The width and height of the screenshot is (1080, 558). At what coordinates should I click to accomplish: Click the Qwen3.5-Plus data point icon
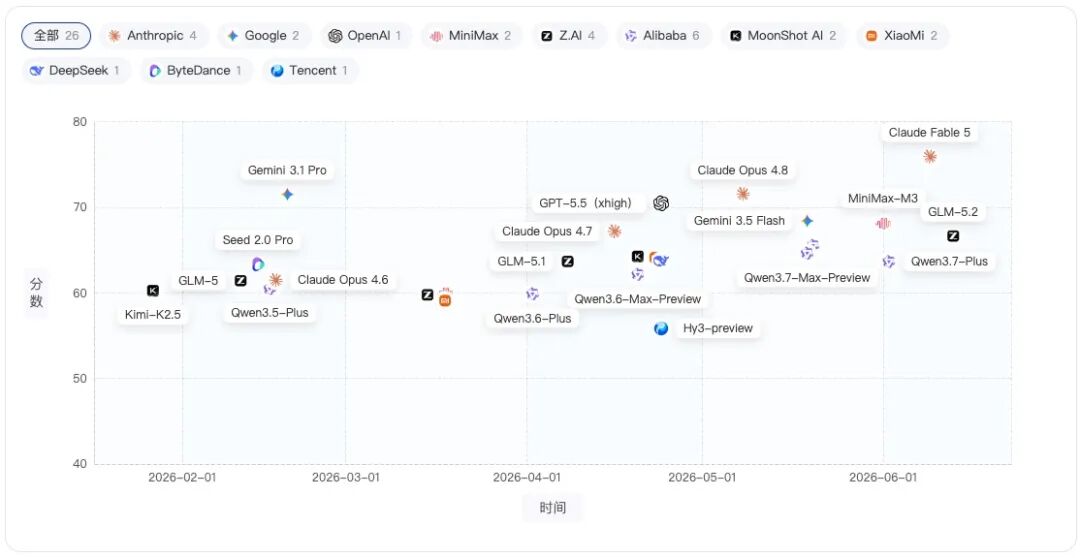tap(269, 290)
